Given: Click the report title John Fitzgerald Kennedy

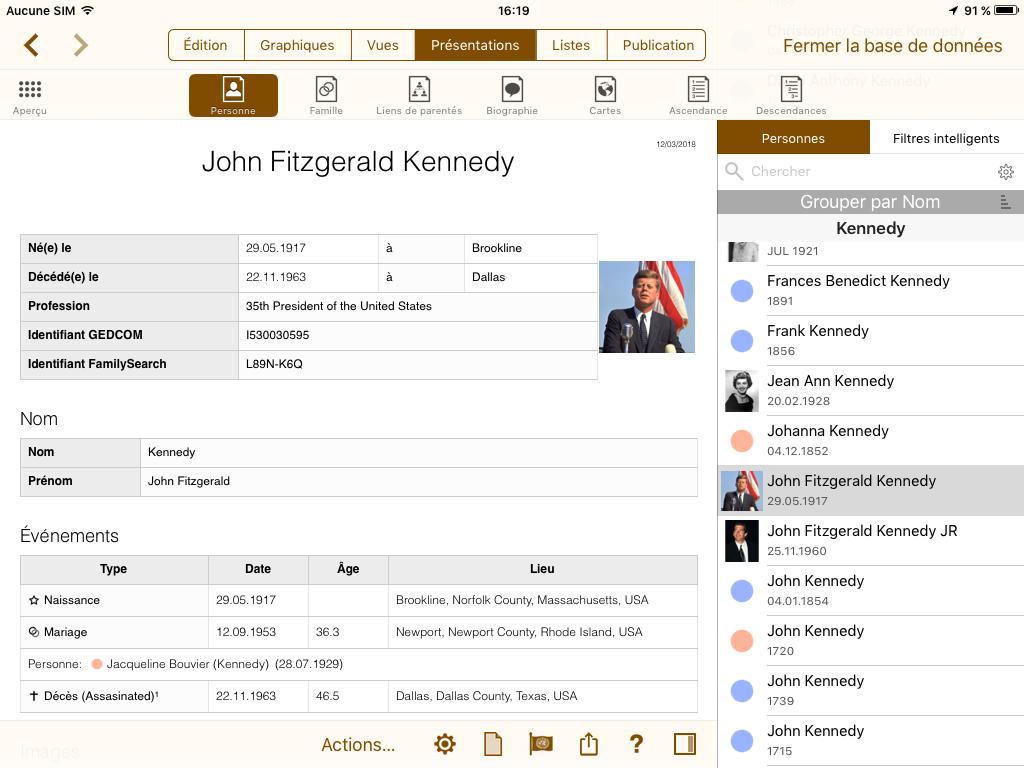Looking at the screenshot, I should pyautogui.click(x=358, y=162).
